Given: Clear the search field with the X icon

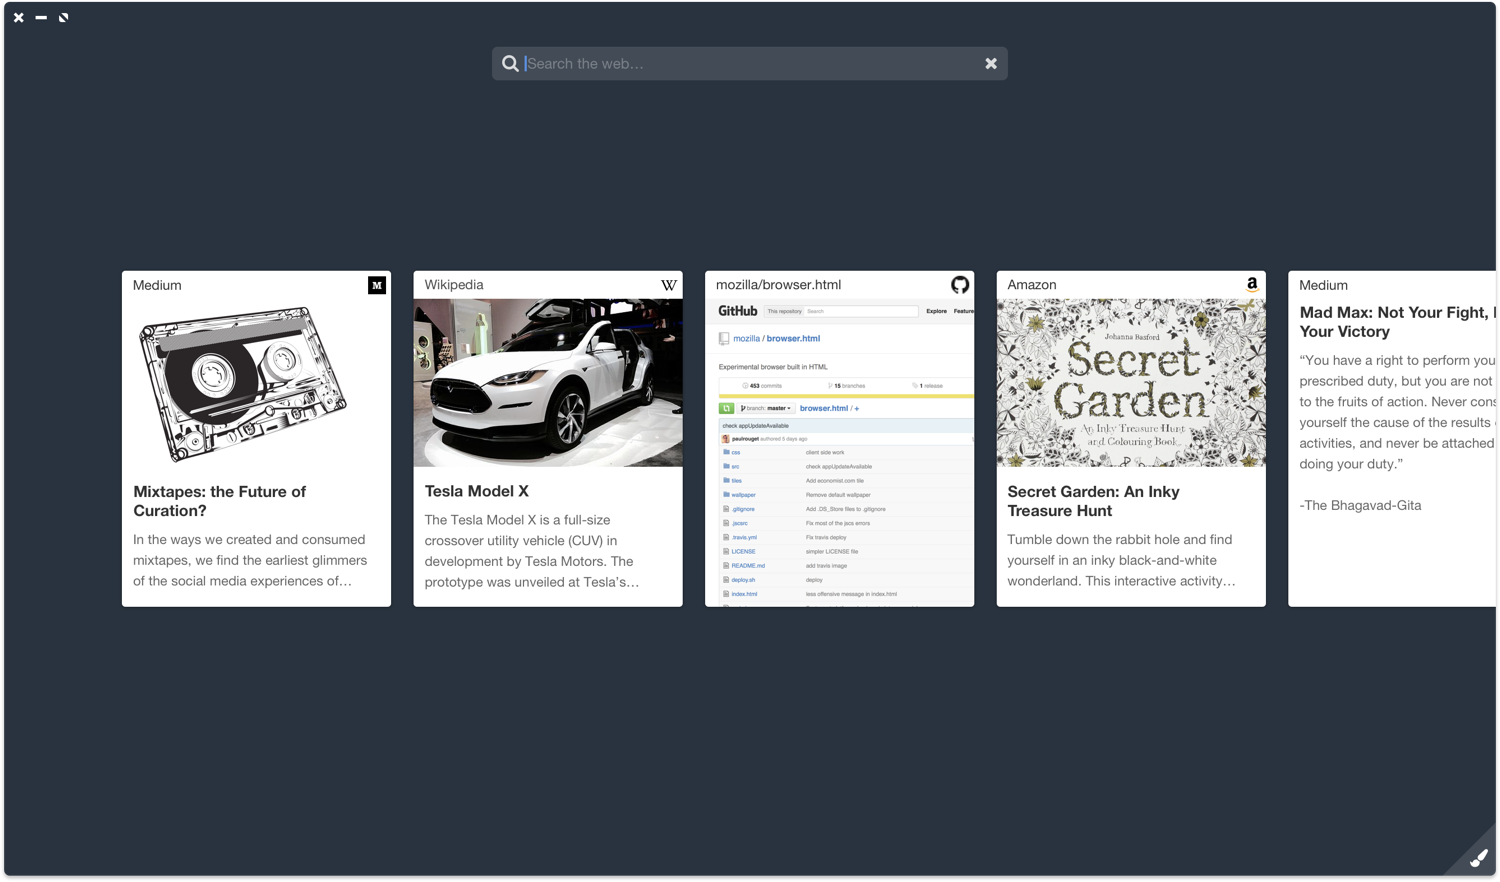Looking at the screenshot, I should tap(991, 64).
